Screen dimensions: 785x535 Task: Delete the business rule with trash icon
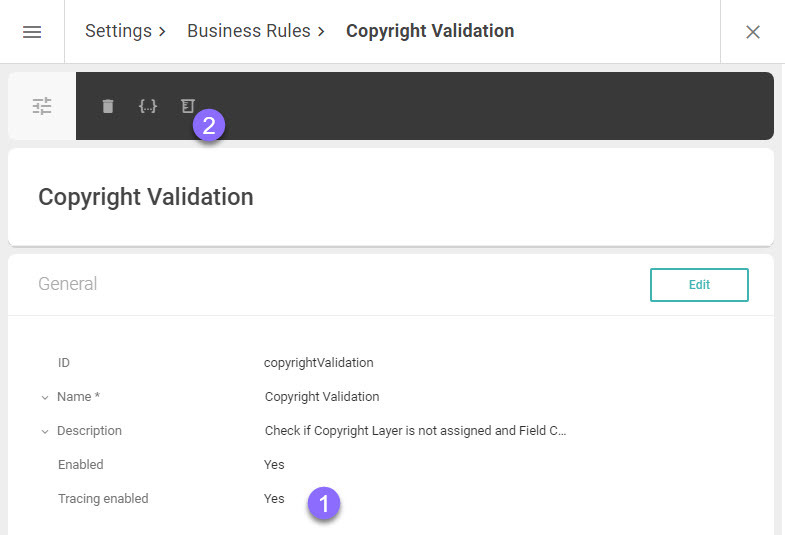pyautogui.click(x=108, y=106)
